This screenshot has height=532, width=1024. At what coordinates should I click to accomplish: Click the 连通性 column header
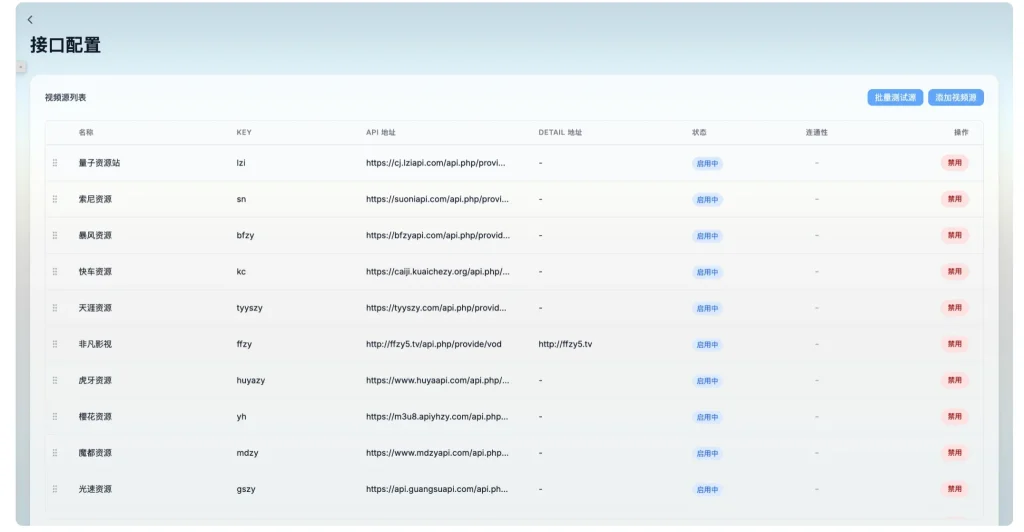tap(816, 133)
